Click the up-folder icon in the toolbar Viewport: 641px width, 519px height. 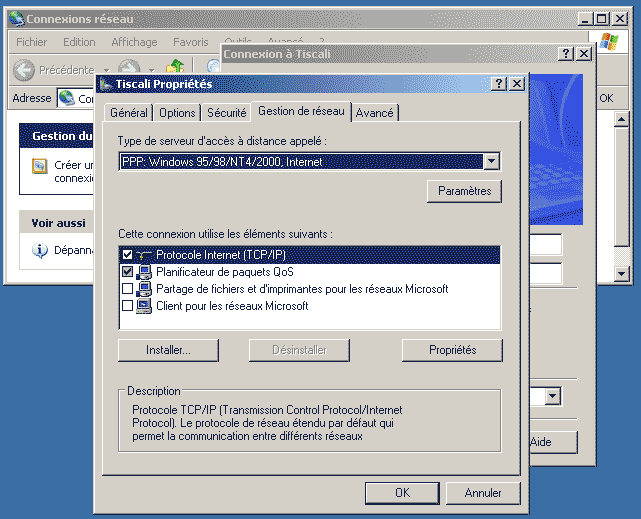click(x=175, y=68)
